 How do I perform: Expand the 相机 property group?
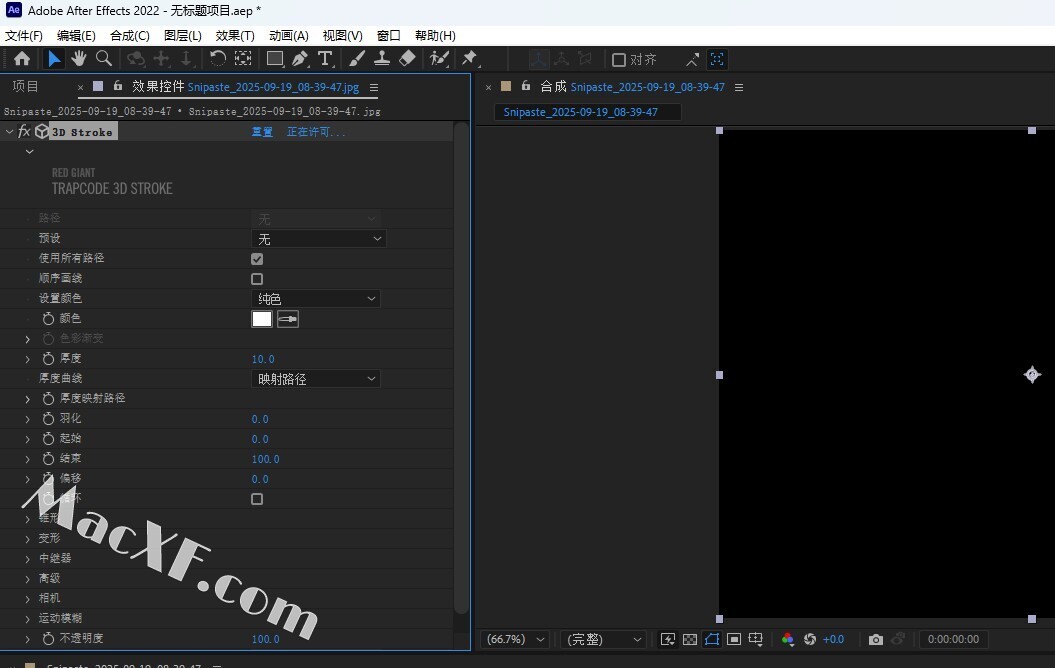coord(28,598)
